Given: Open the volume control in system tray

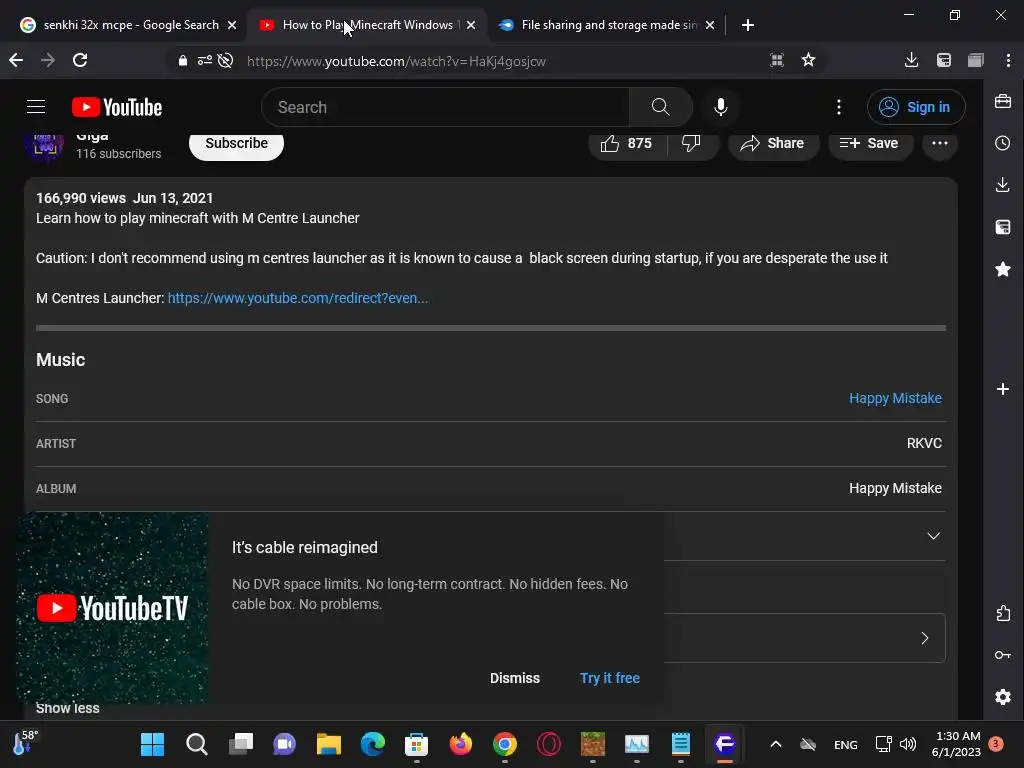Looking at the screenshot, I should (908, 744).
